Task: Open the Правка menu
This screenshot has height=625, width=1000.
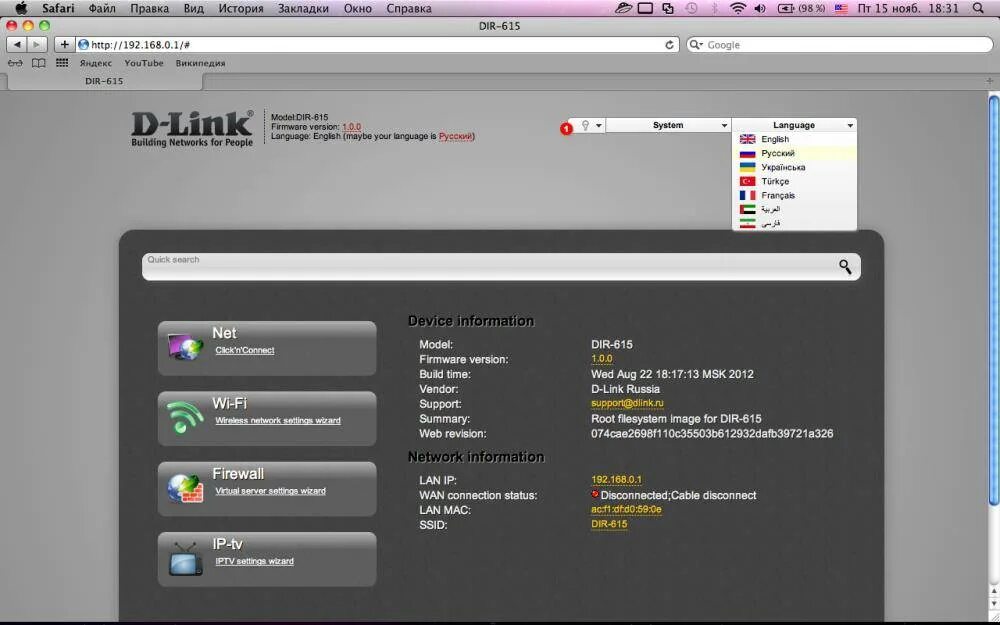Action: pyautogui.click(x=149, y=8)
